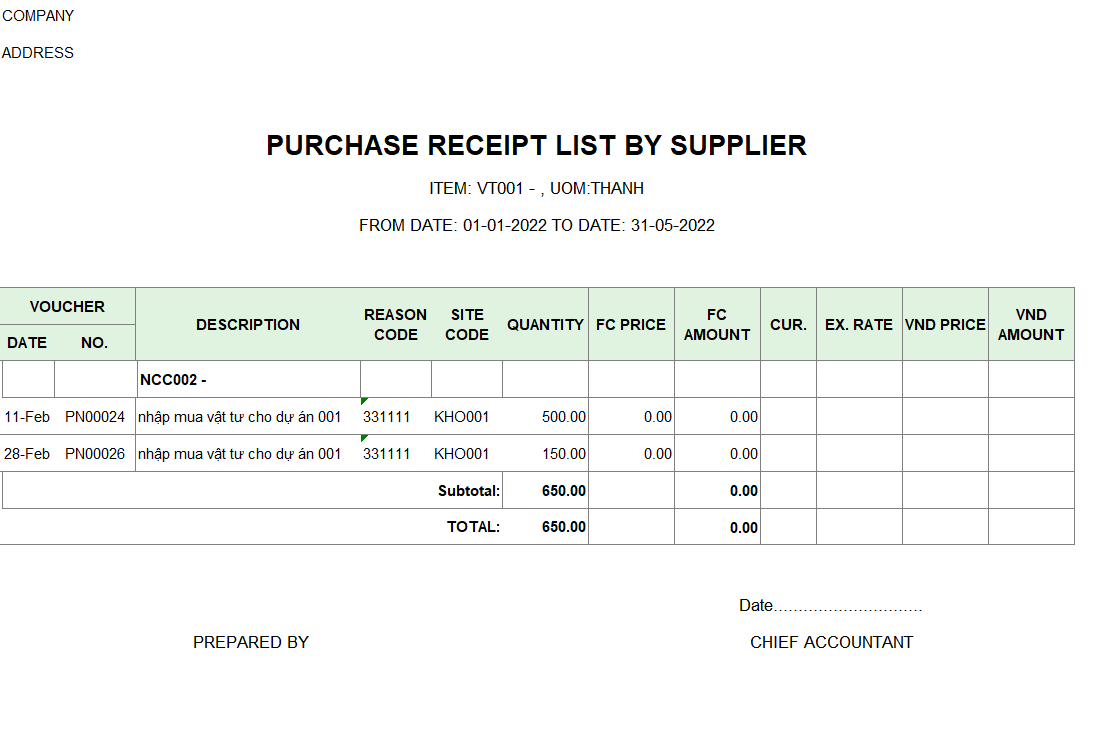Select the DESCRIPTION column header
1101x732 pixels.
click(248, 325)
